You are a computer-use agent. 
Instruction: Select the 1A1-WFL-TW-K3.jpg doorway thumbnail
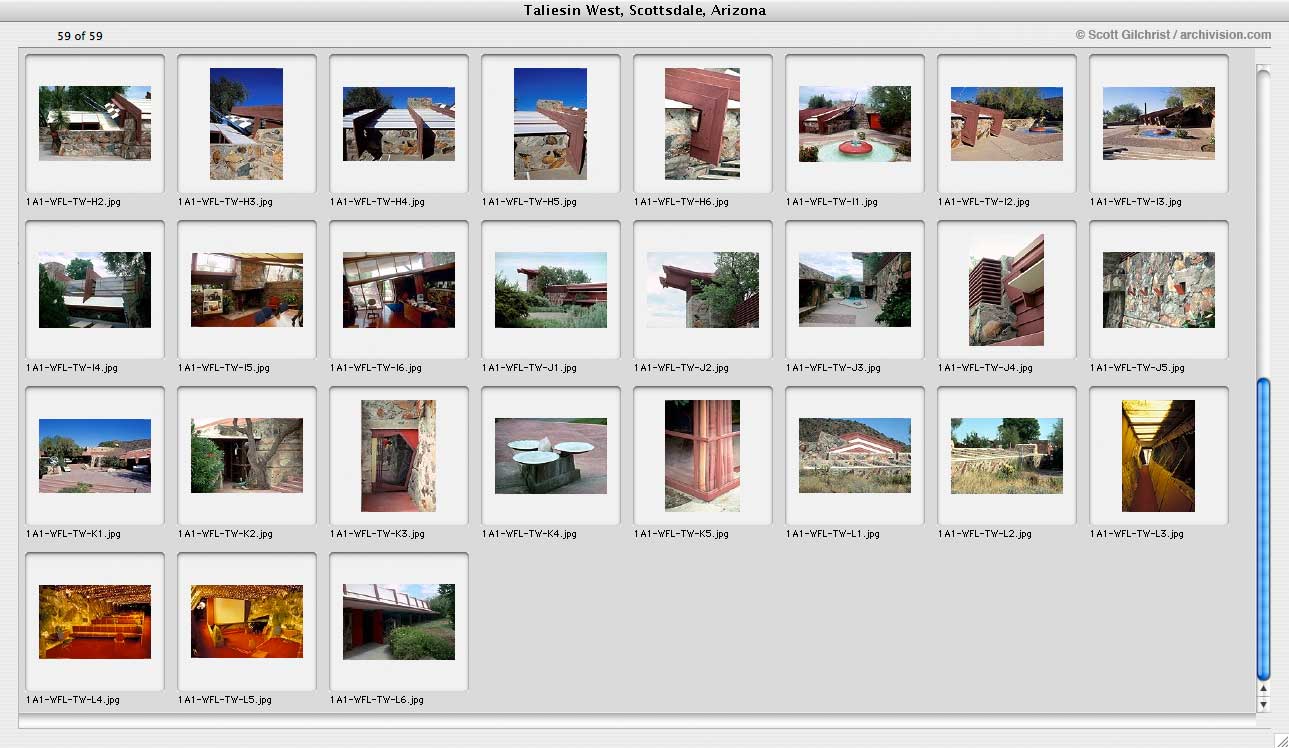(399, 456)
